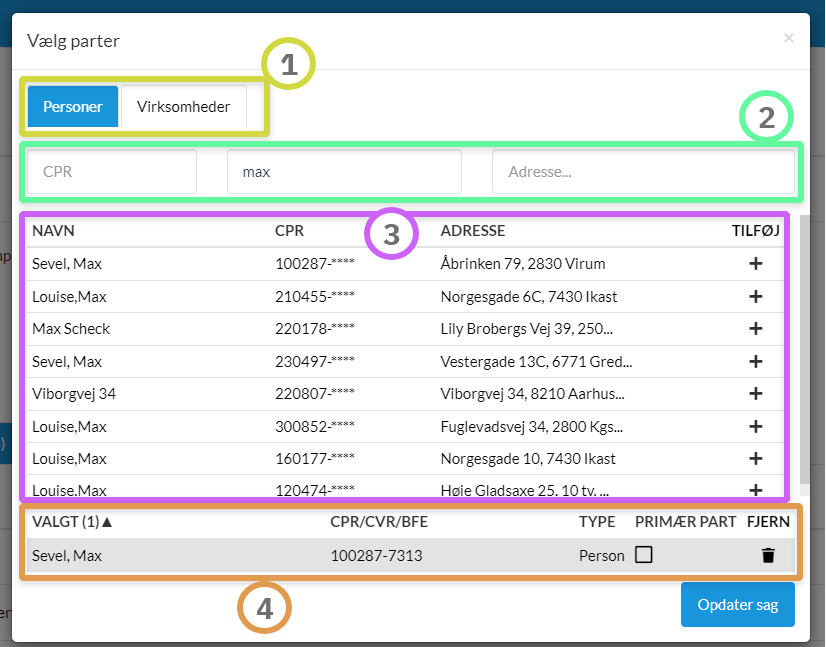This screenshot has height=647, width=826.
Task: Add Louise,Max living at Norgesgade 6C
Action: click(x=756, y=297)
